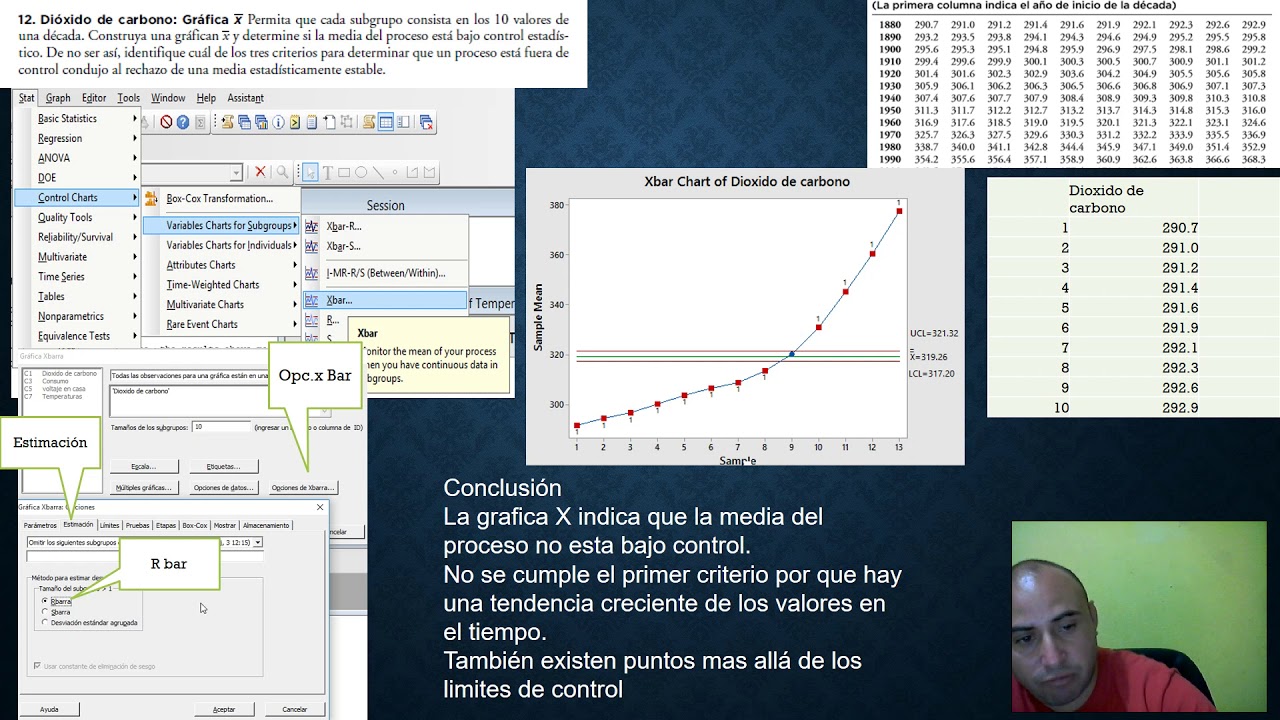
Task: Expand the Attributes Charts submenu
Action: point(295,265)
